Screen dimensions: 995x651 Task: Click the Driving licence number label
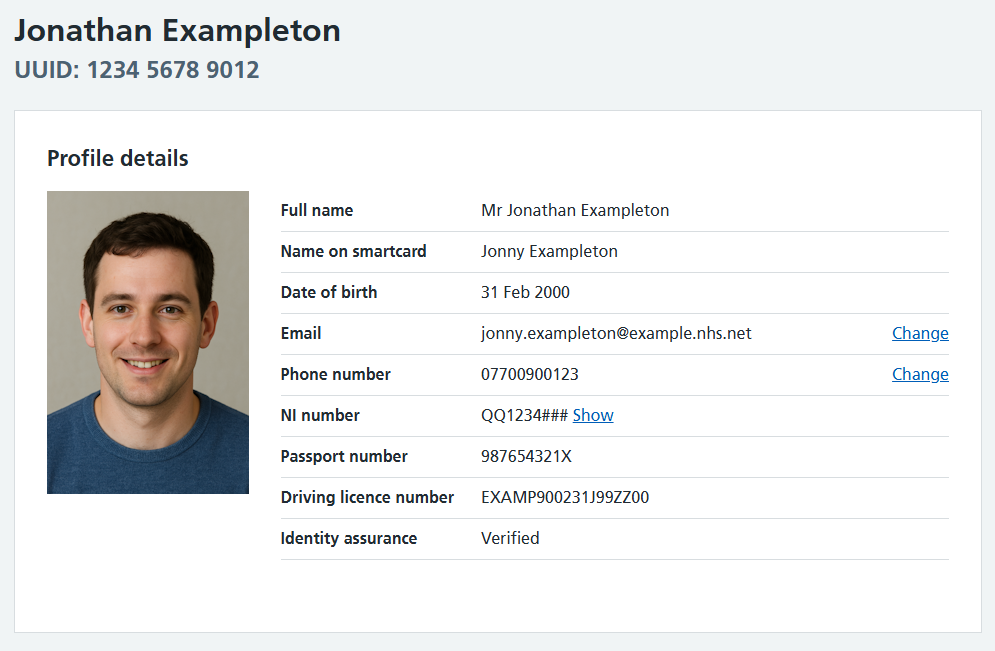(x=367, y=497)
